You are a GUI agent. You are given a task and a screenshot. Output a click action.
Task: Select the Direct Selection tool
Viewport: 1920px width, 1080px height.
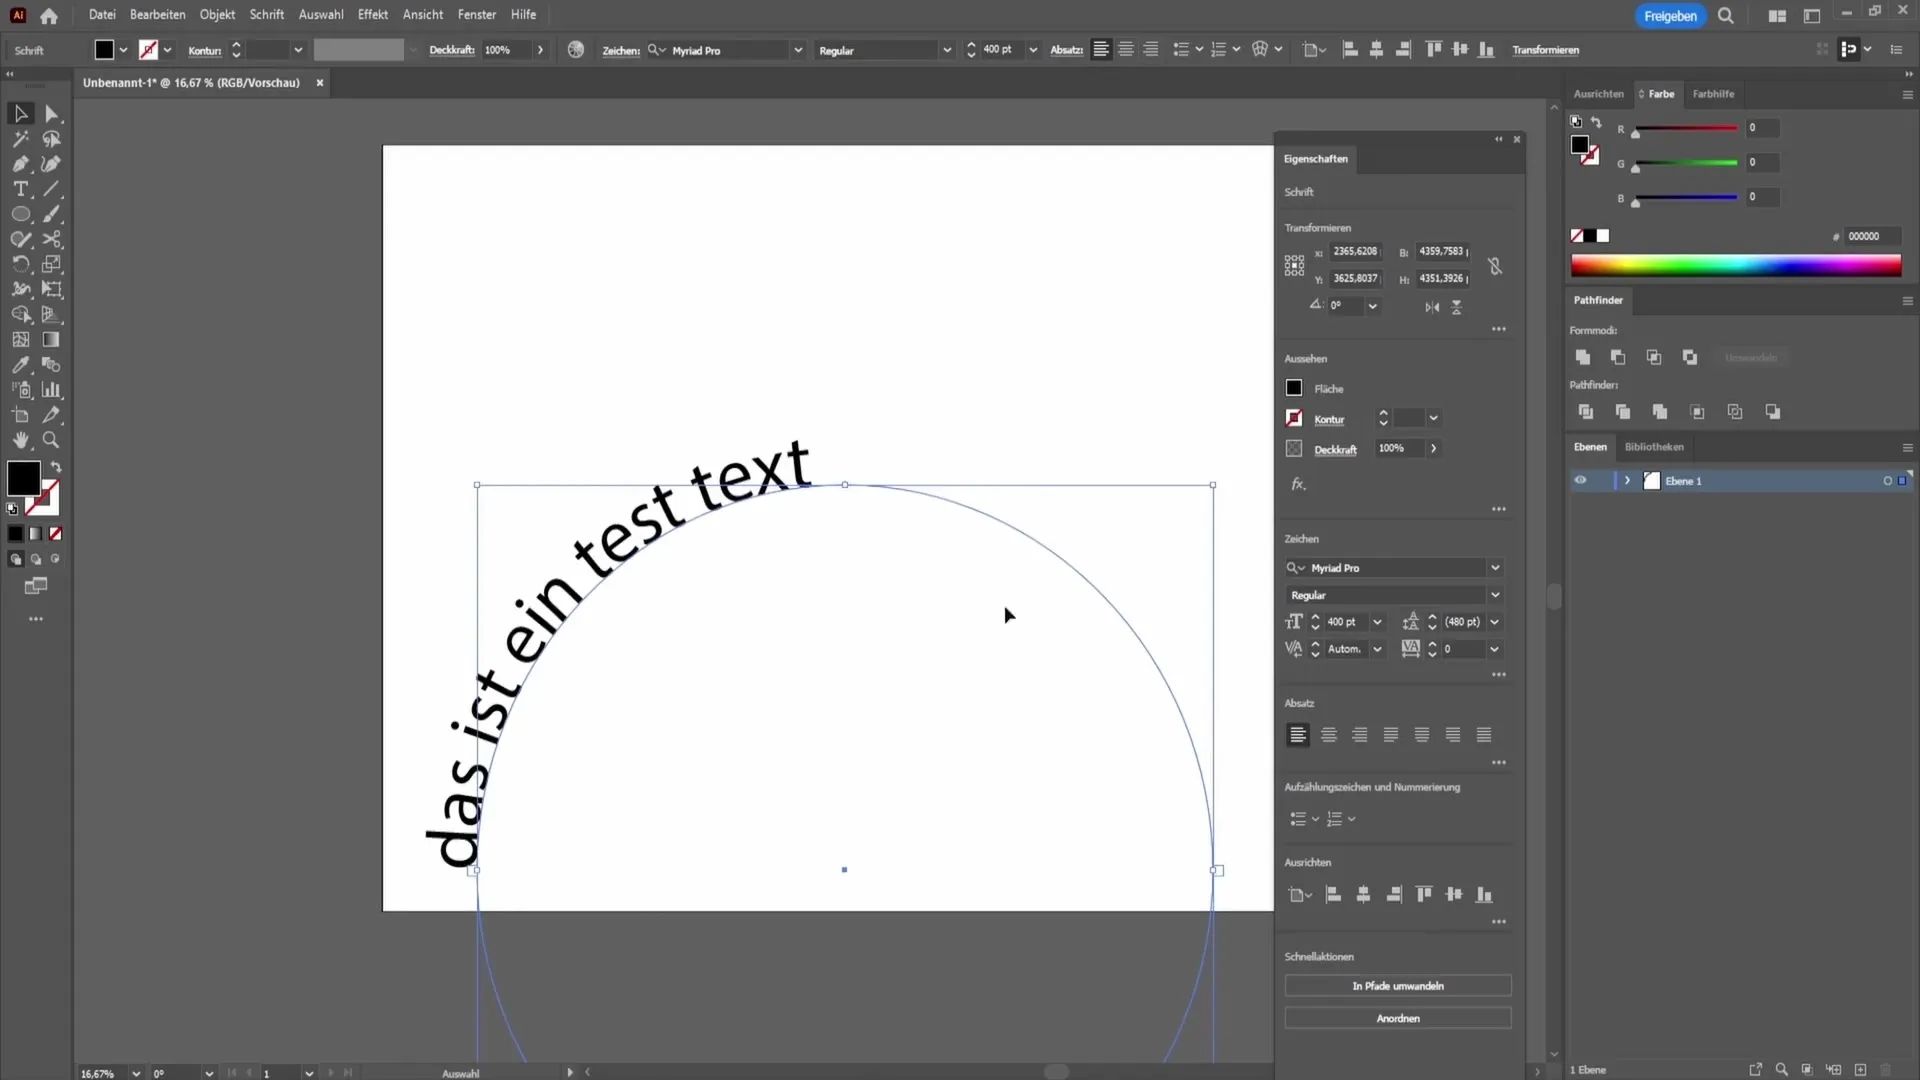(x=52, y=114)
